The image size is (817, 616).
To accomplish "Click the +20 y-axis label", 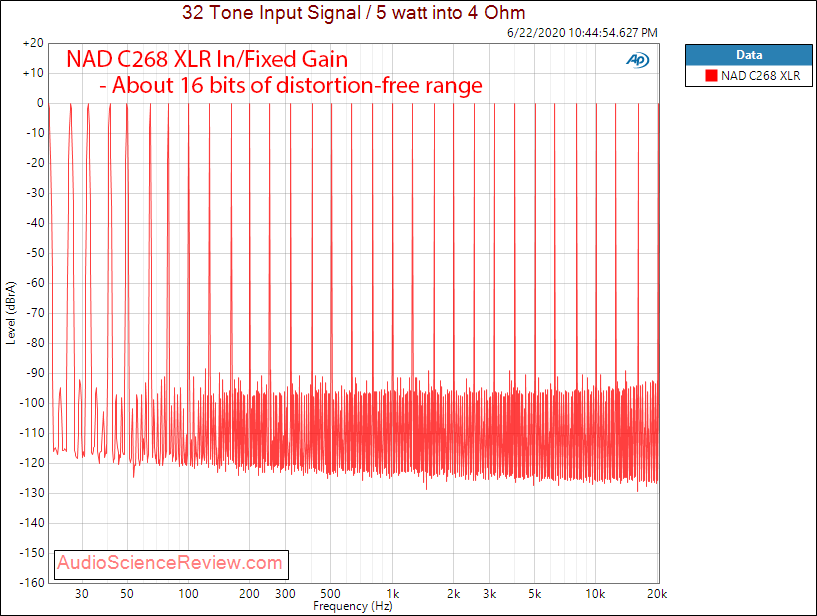I will 33,43.
